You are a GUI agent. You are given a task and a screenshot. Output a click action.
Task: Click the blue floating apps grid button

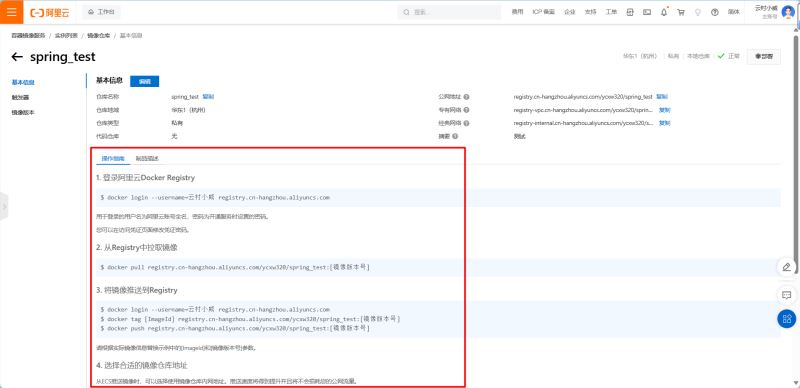787,319
